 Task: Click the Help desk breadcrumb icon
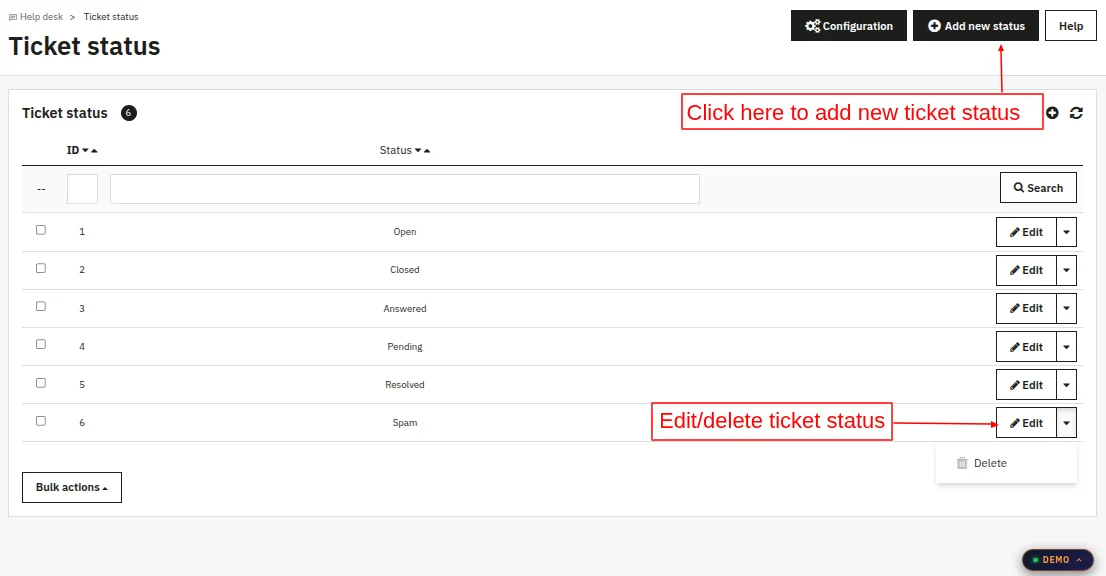coord(13,17)
